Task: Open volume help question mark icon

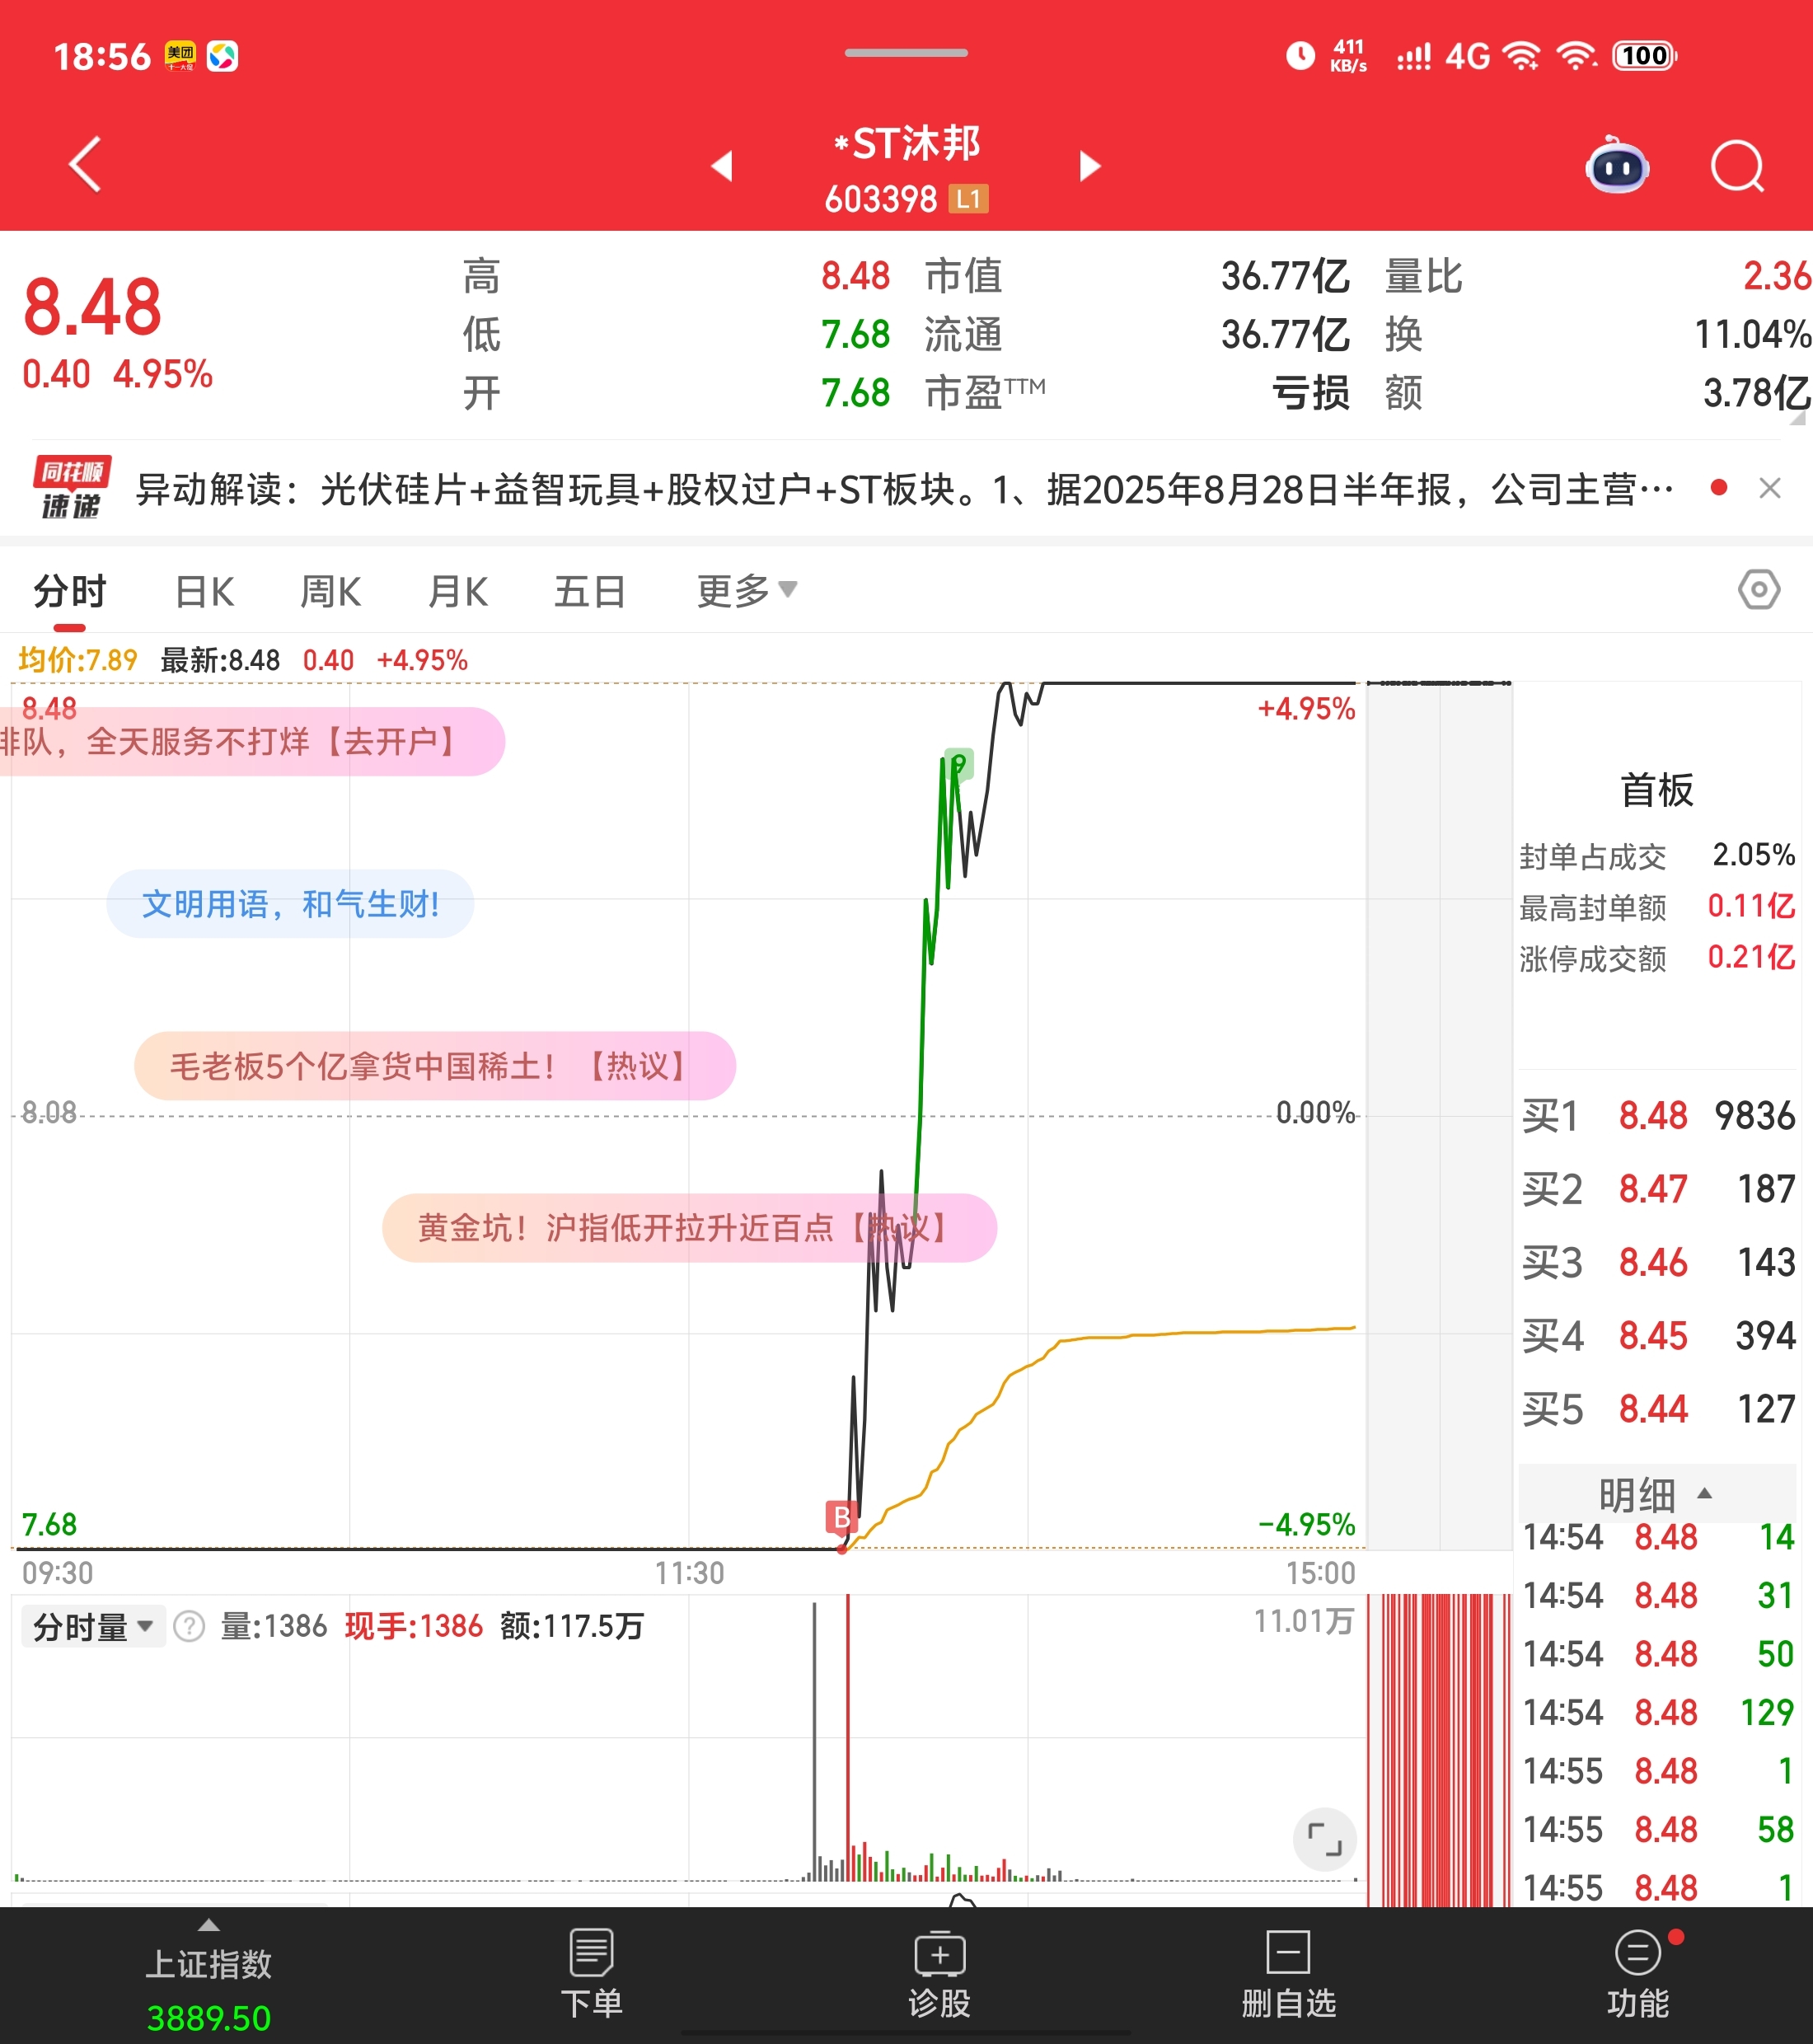Action: pyautogui.click(x=189, y=1627)
